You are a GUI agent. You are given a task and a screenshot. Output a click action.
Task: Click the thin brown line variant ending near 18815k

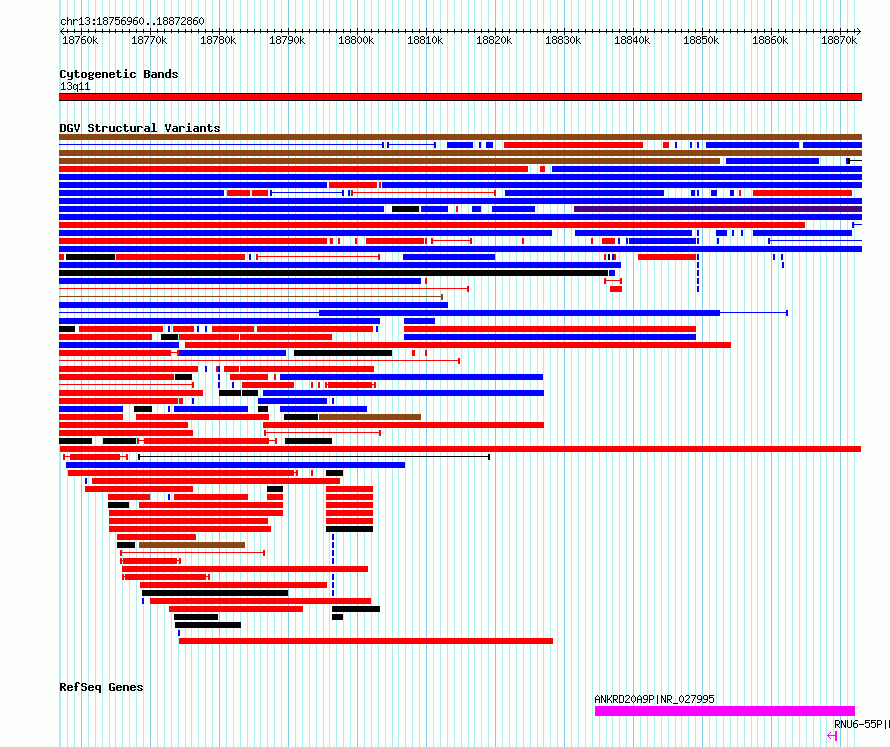tap(251, 297)
